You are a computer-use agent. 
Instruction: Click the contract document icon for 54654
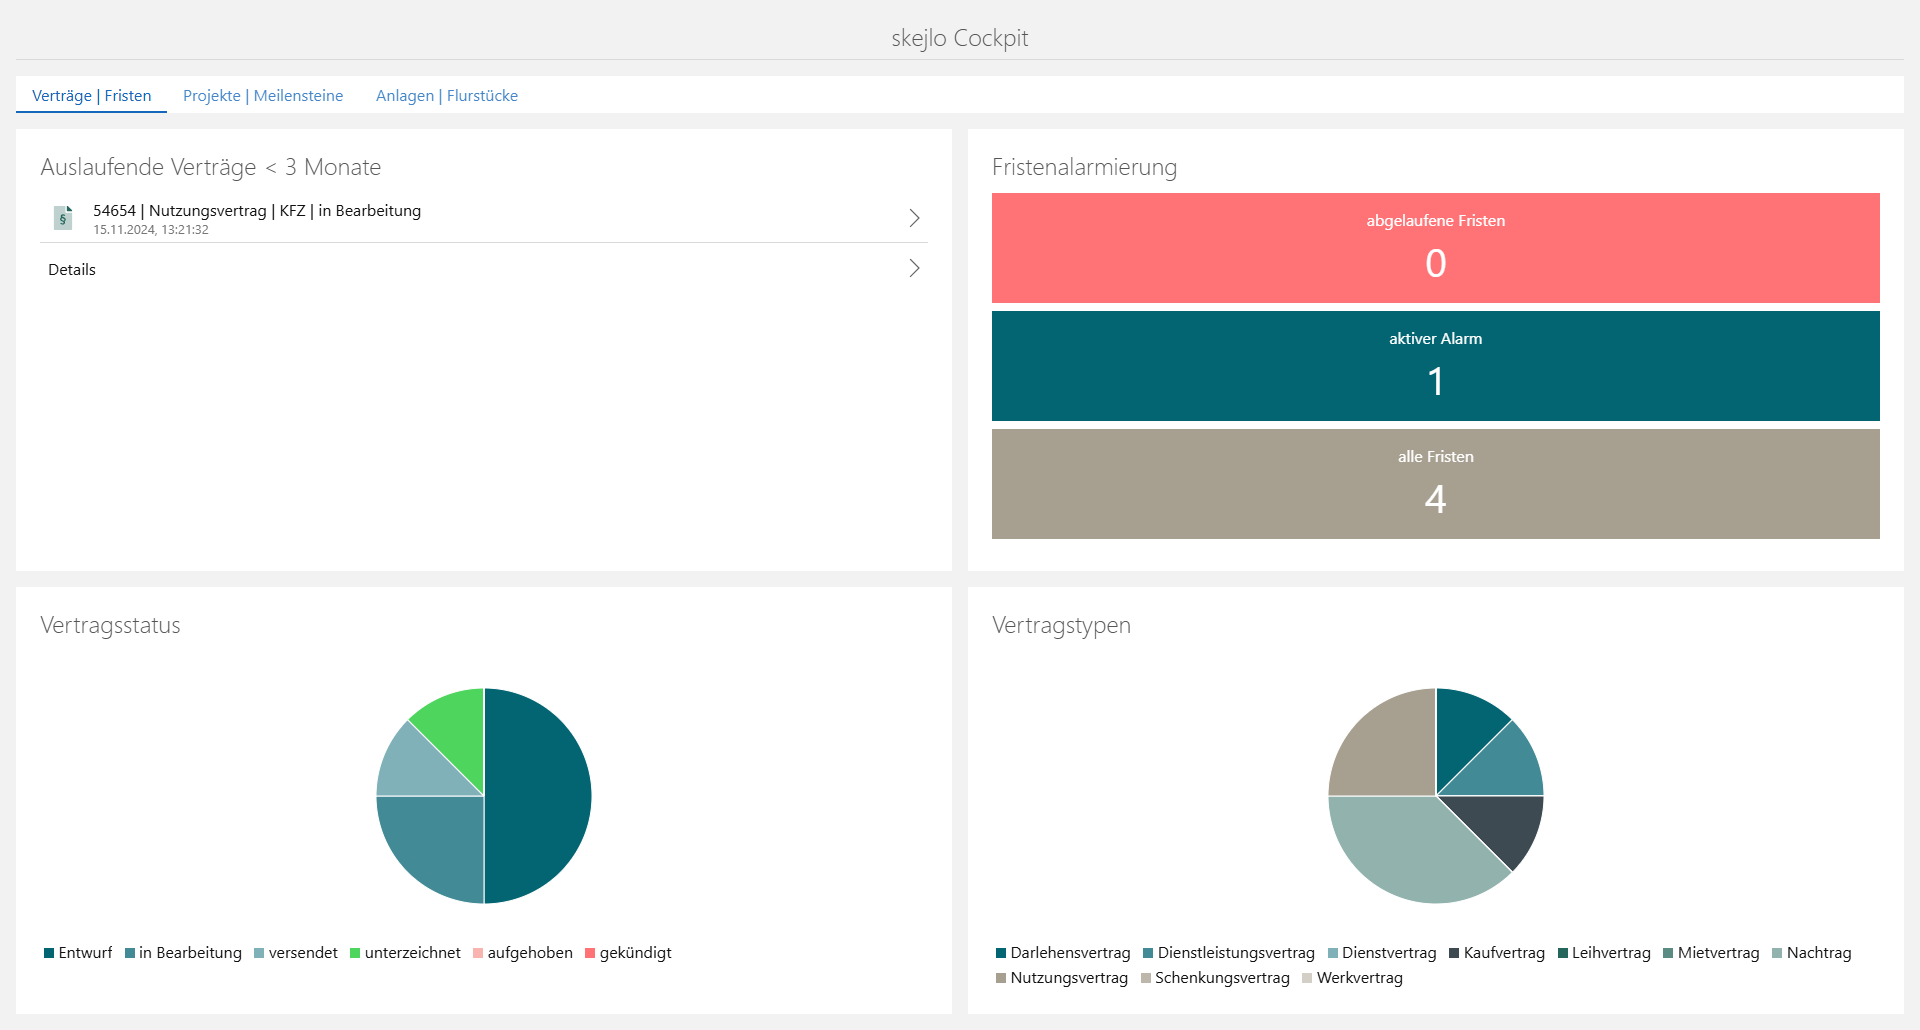(63, 218)
